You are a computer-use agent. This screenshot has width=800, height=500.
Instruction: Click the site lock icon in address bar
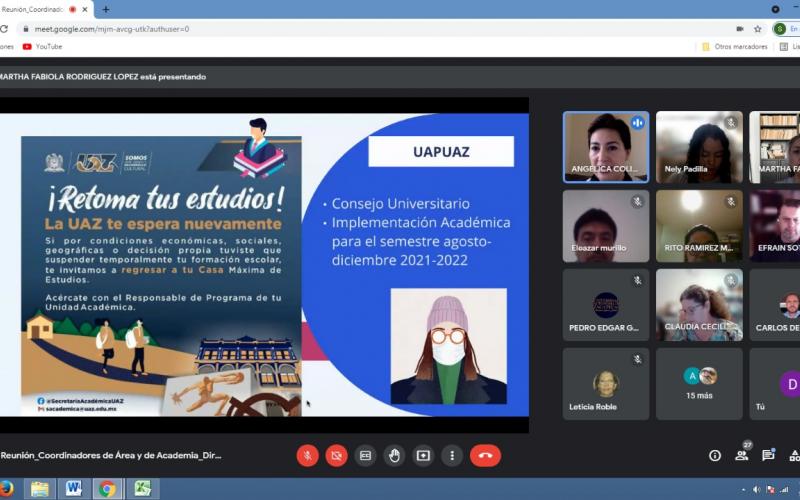click(x=26, y=29)
